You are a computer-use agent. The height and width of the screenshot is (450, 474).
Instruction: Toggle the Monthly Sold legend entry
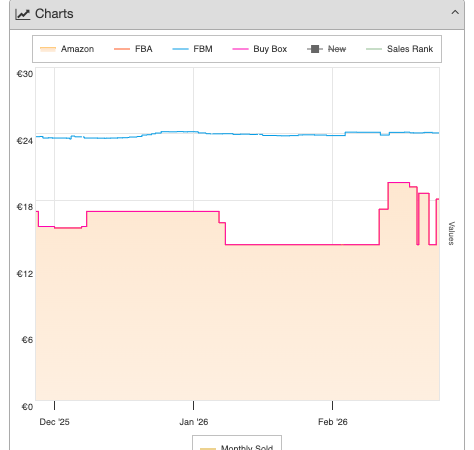pyautogui.click(x=237, y=447)
